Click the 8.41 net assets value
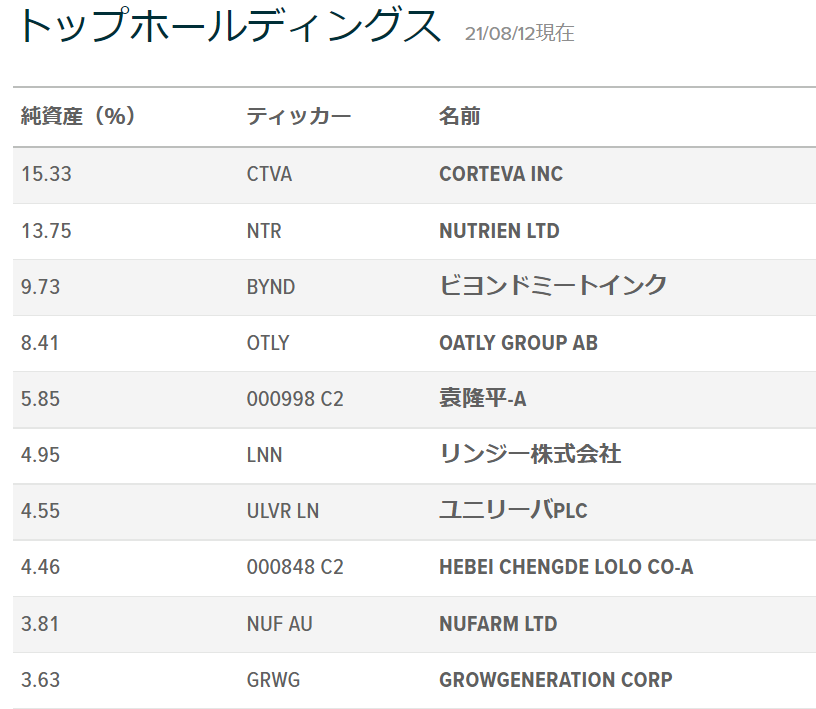Image resolution: width=816 pixels, height=709 pixels. coord(40,343)
